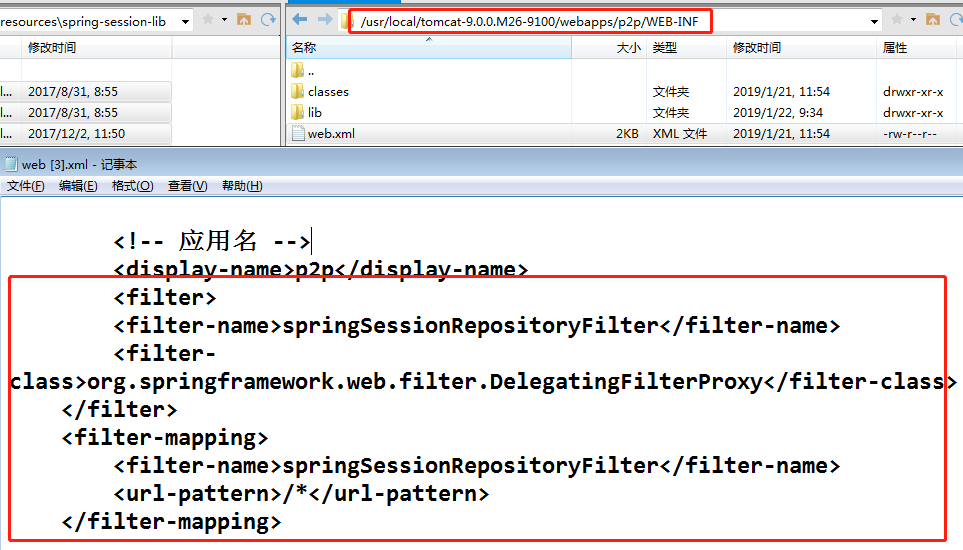Viewport: 963px width, 550px height.
Task: Select the classes folder
Action: pyautogui.click(x=328, y=91)
